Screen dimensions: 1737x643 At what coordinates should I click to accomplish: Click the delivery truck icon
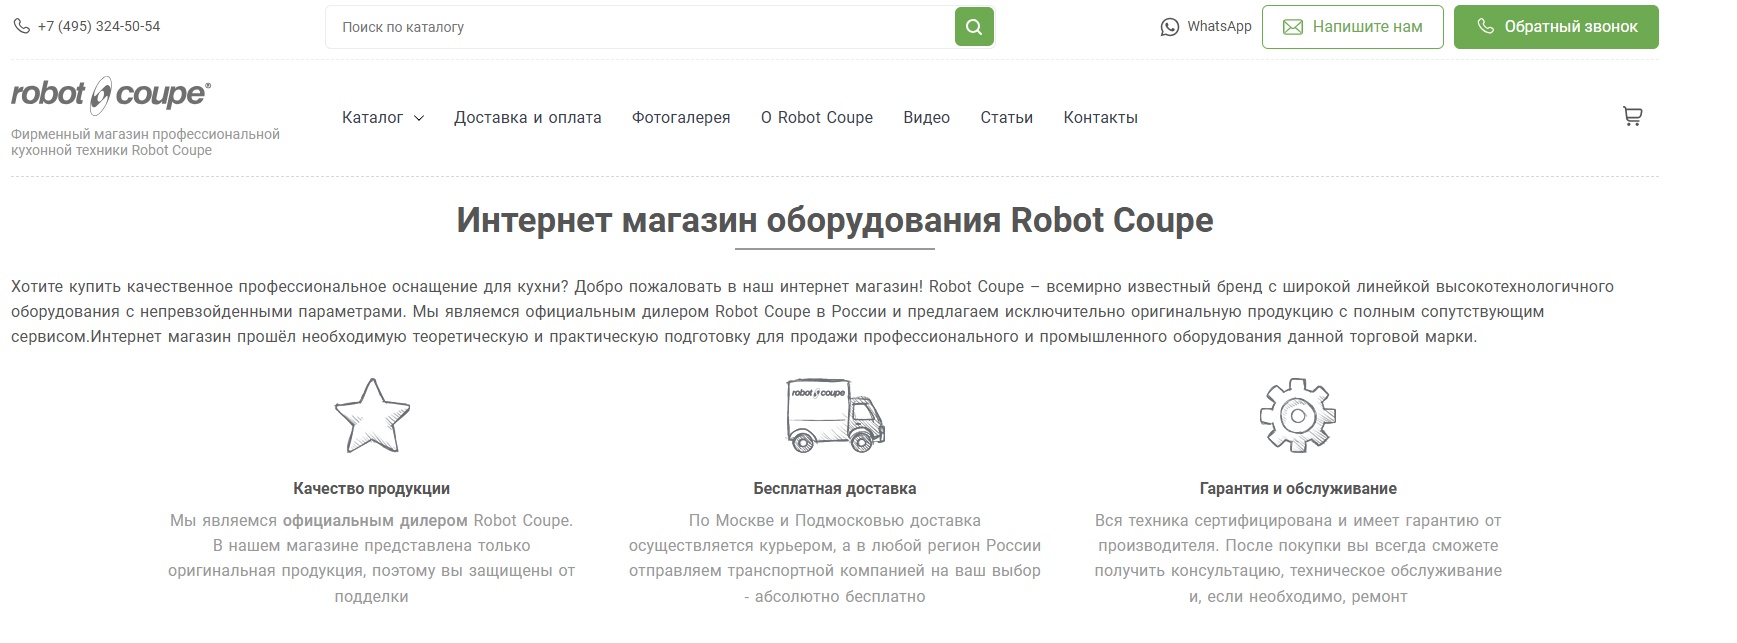[x=835, y=414]
